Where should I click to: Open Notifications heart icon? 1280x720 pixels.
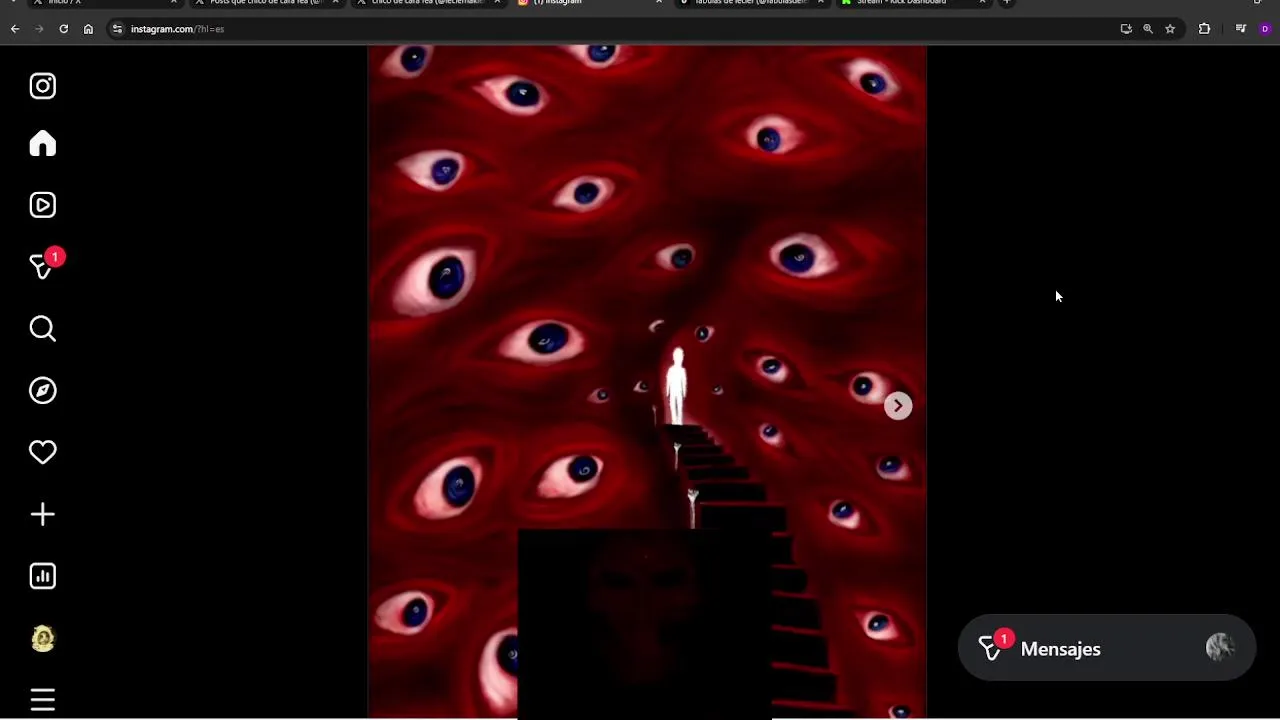pos(43,453)
